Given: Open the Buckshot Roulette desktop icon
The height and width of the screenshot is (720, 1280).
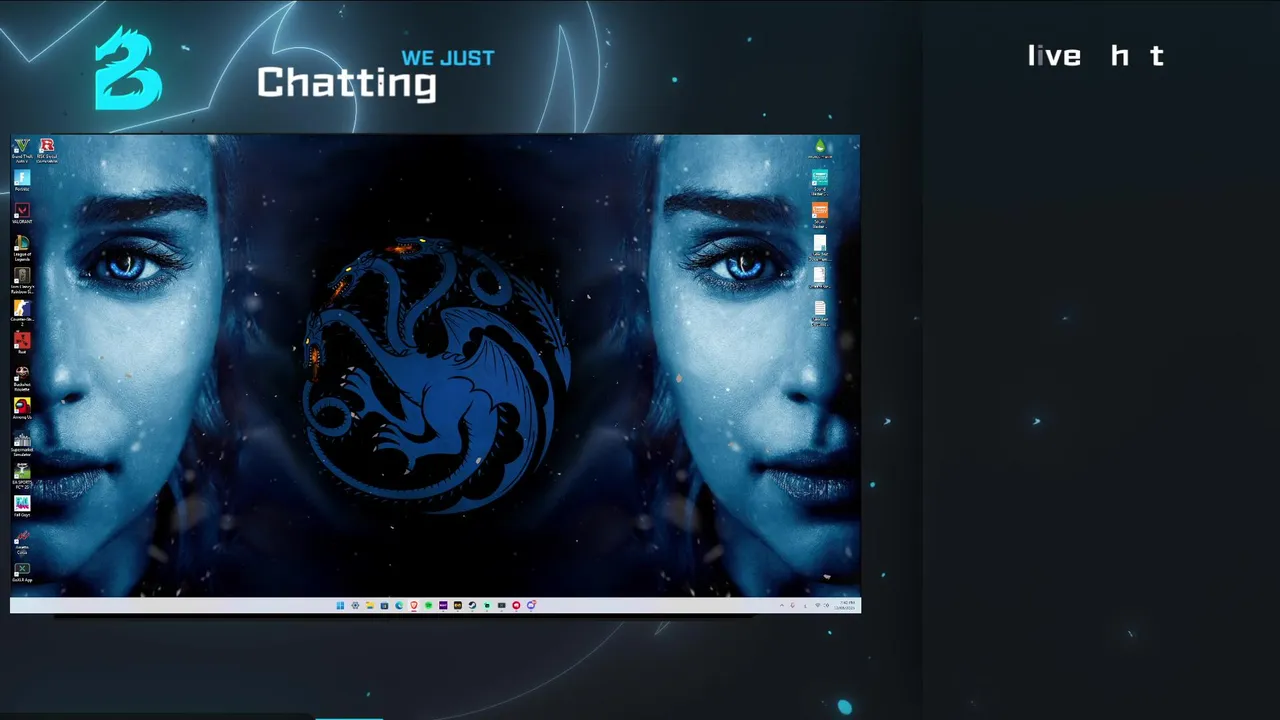Looking at the screenshot, I should [x=22, y=378].
